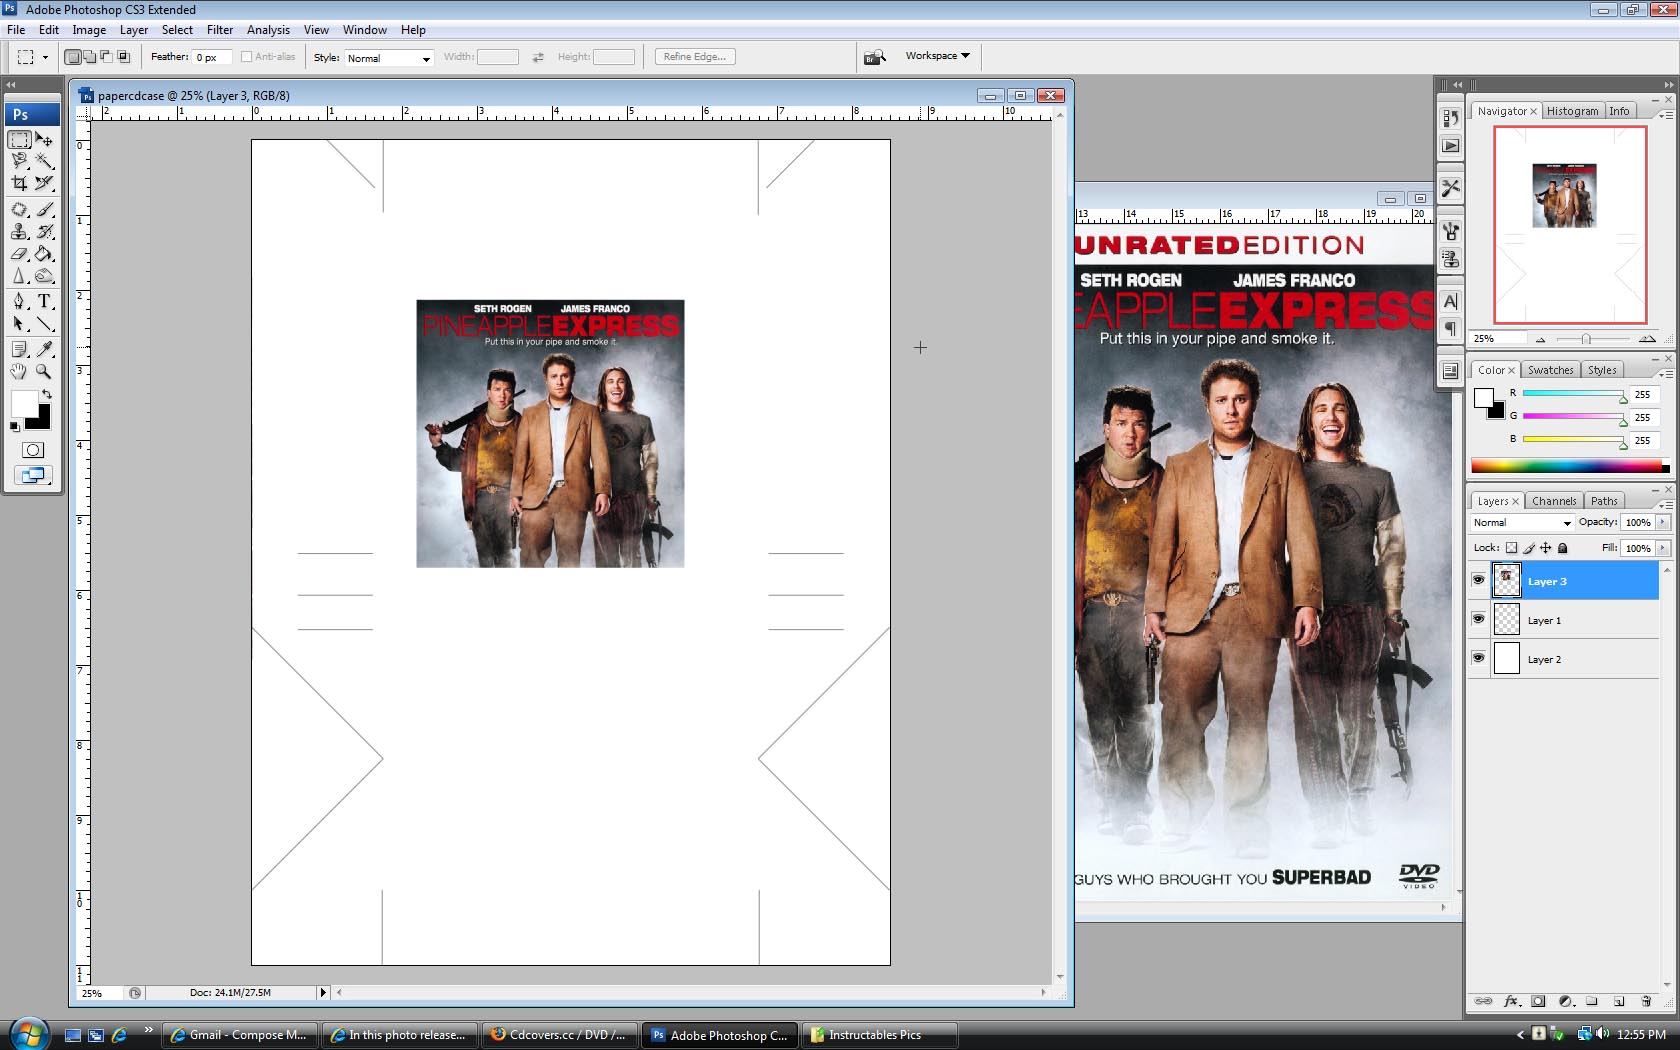Select the Eraser tool

(x=19, y=254)
